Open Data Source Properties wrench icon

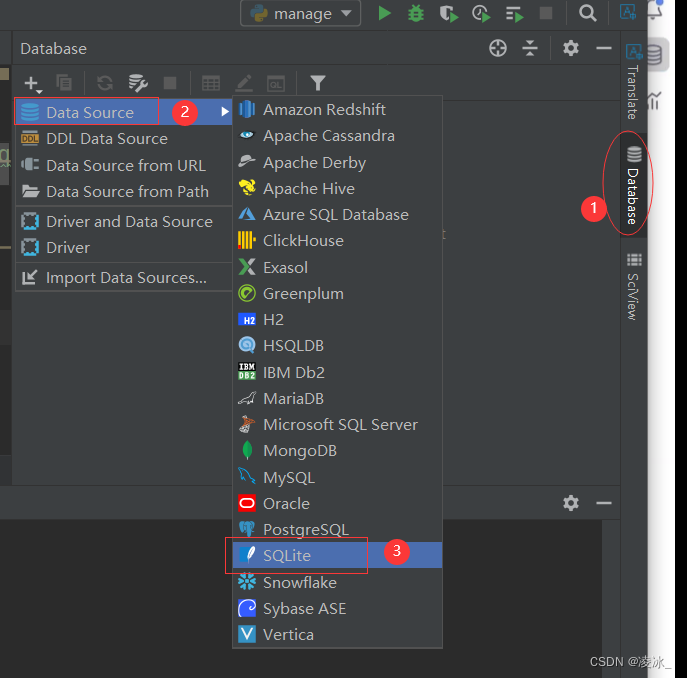tap(138, 83)
